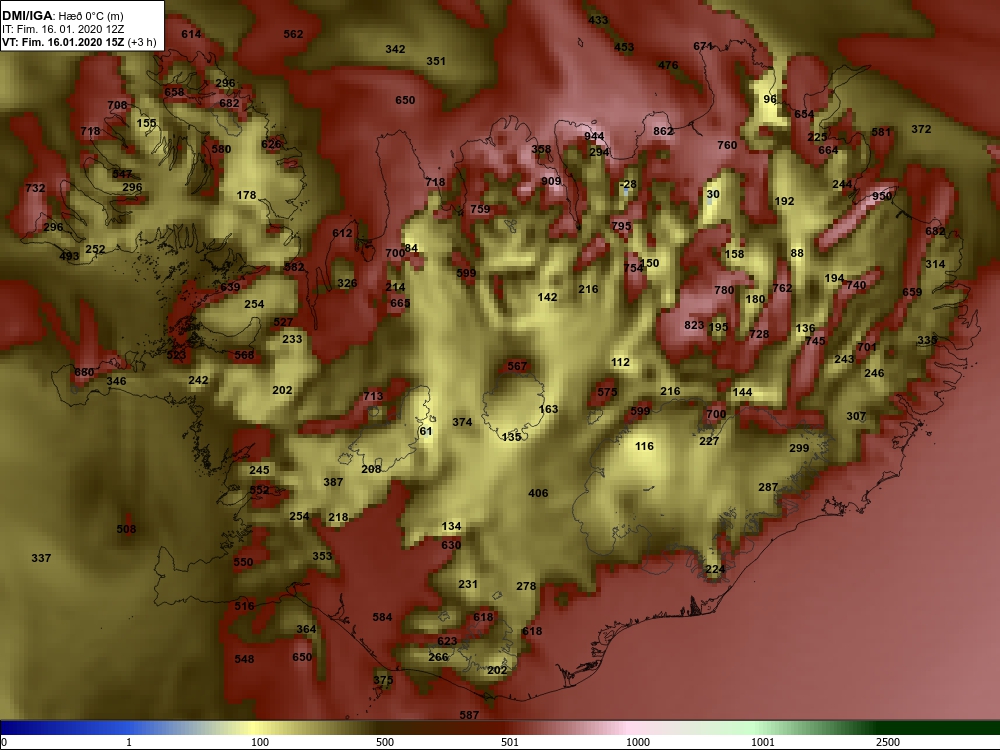Viewport: 1000px width, 750px height.
Task: Select the 708 value on the map
Action: [117, 105]
